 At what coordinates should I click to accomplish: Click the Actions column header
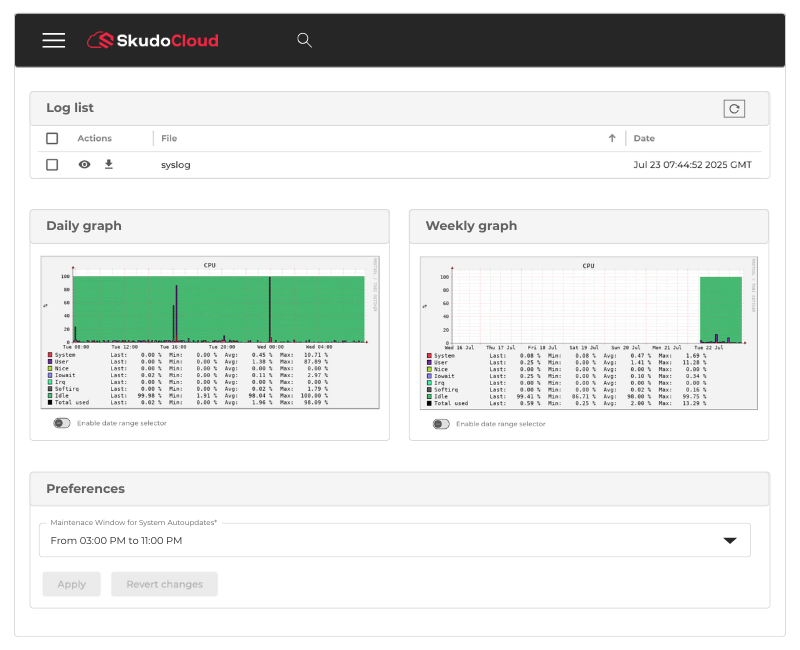[x=94, y=138]
